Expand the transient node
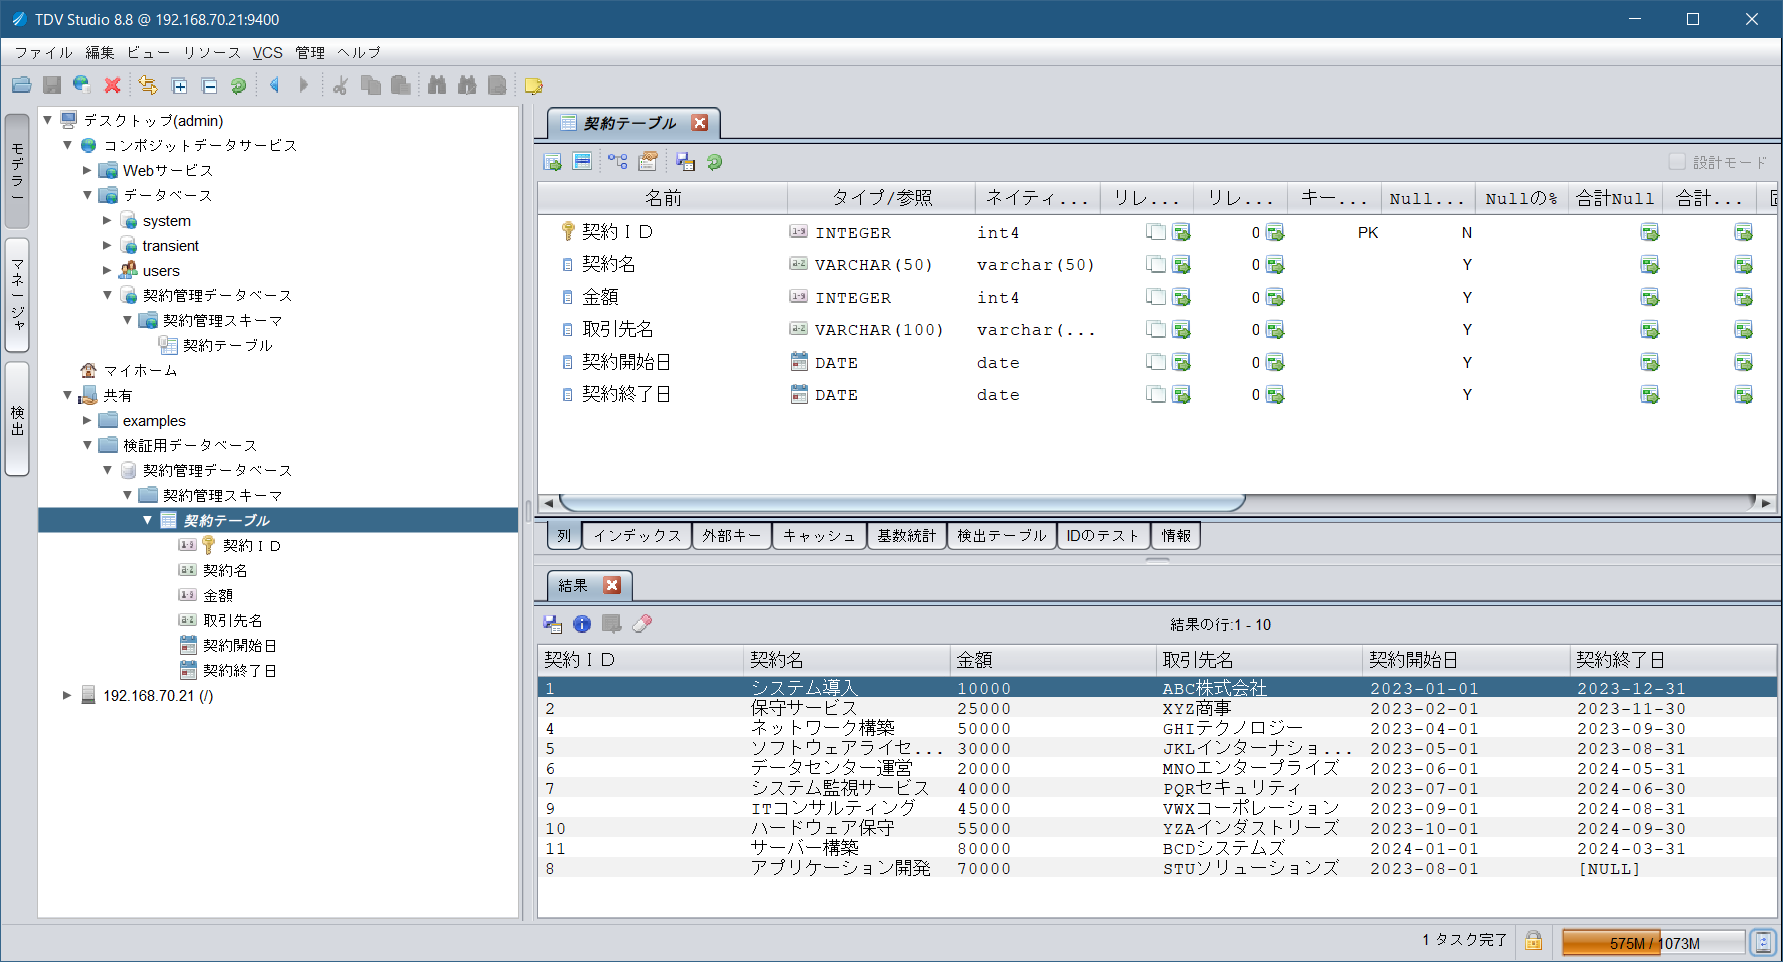This screenshot has width=1783, height=962. (107, 245)
